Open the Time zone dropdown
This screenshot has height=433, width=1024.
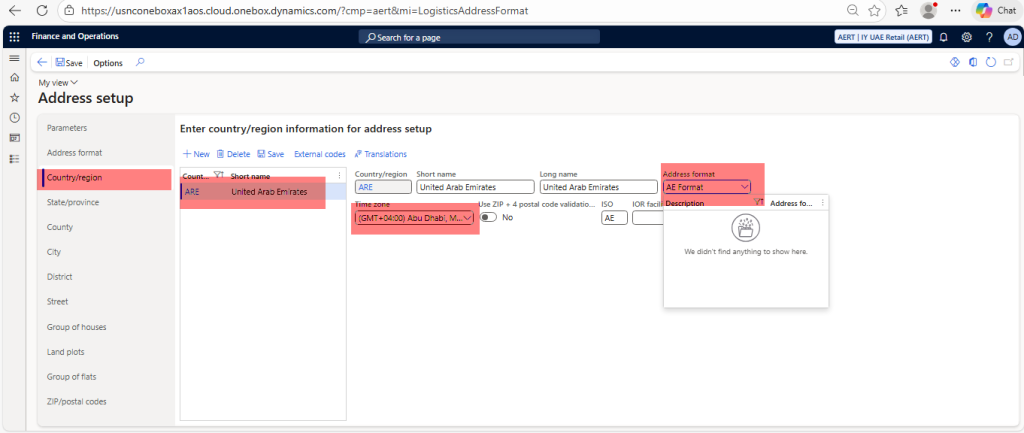[467, 217]
